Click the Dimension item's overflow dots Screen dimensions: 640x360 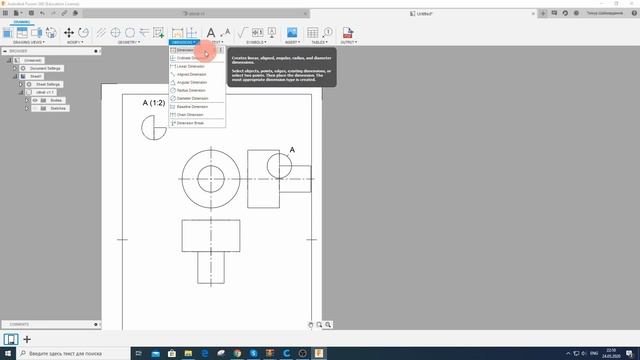click(x=221, y=50)
